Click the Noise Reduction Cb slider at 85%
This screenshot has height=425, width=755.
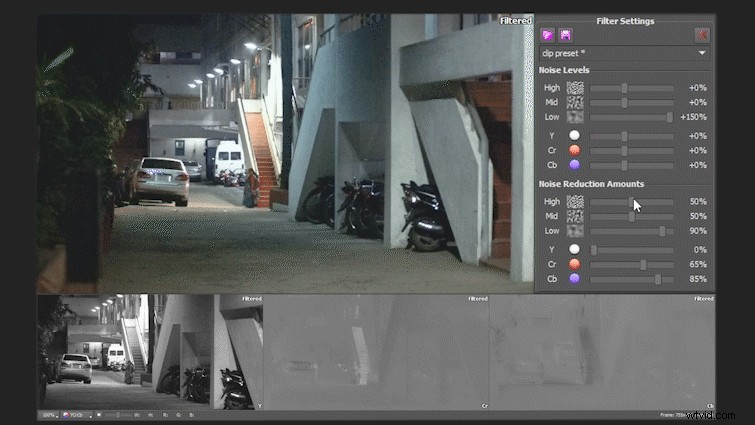point(658,279)
